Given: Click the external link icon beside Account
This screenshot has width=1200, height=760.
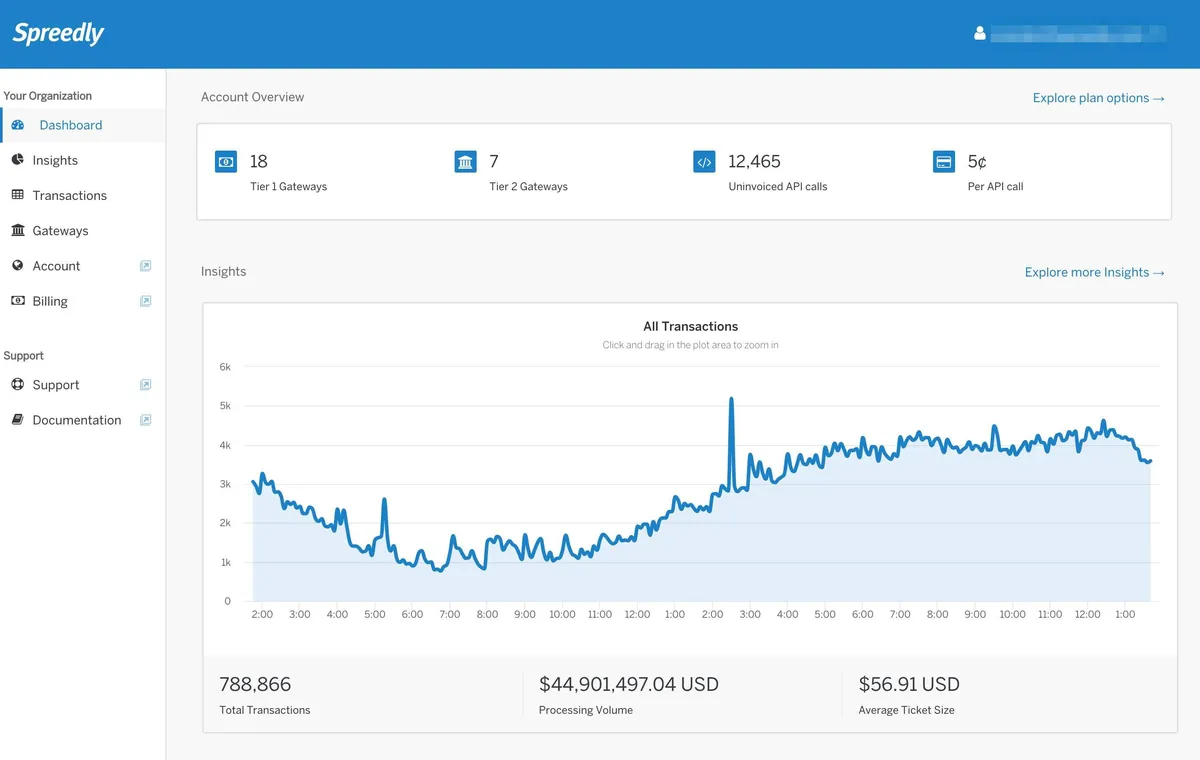Looking at the screenshot, I should pyautogui.click(x=145, y=266).
